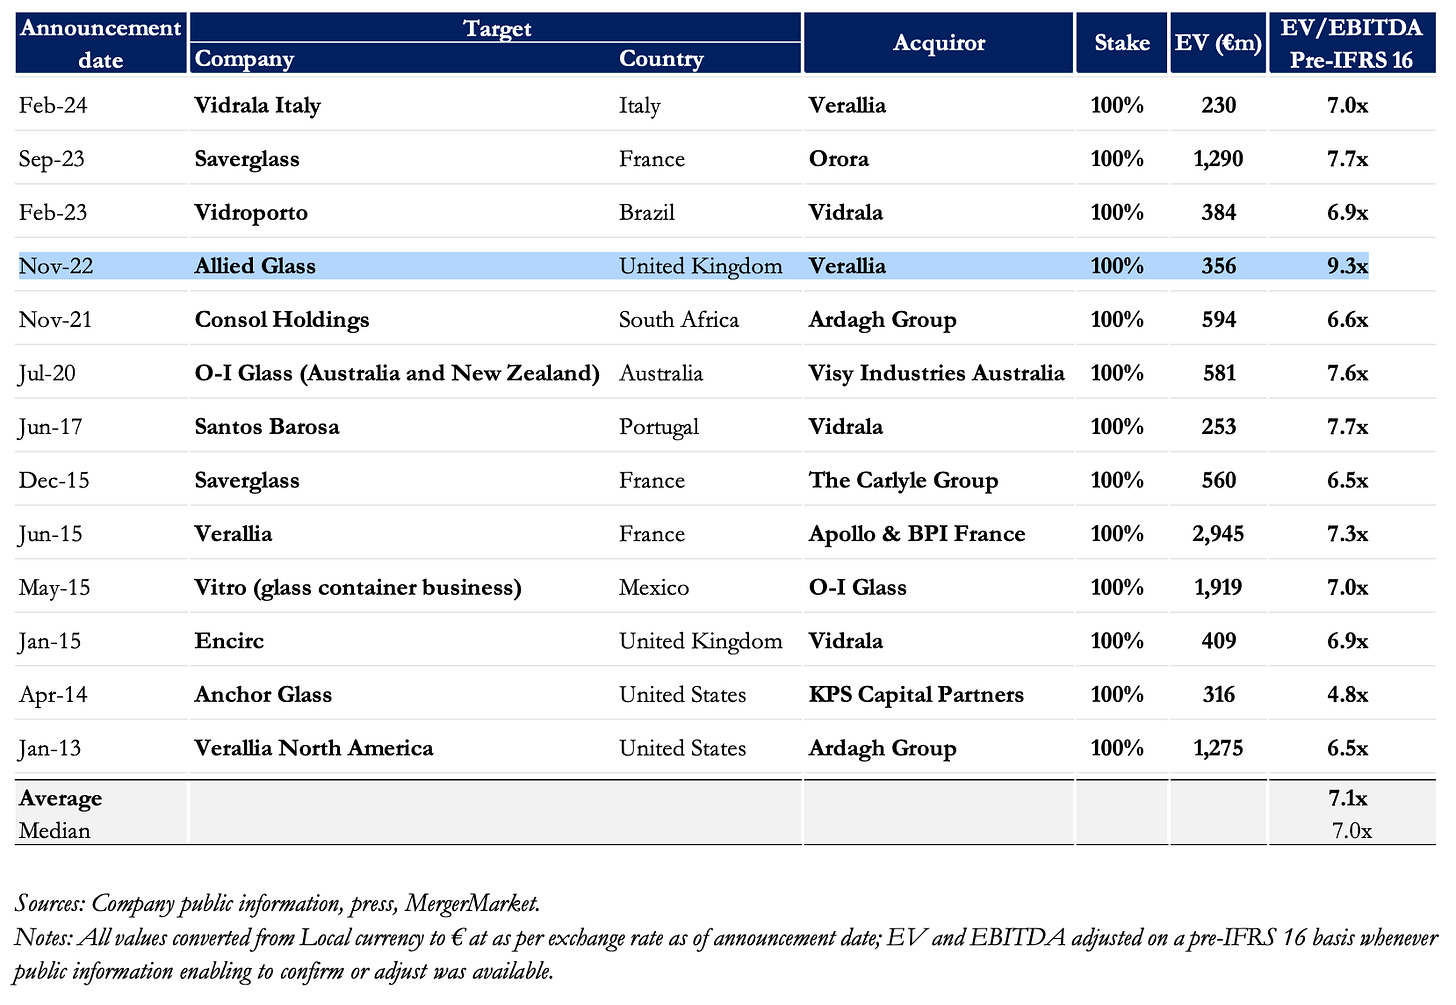Image resolution: width=1456 pixels, height=1005 pixels.
Task: Click the multiple '7.3x'
Action: pyautogui.click(x=1348, y=534)
